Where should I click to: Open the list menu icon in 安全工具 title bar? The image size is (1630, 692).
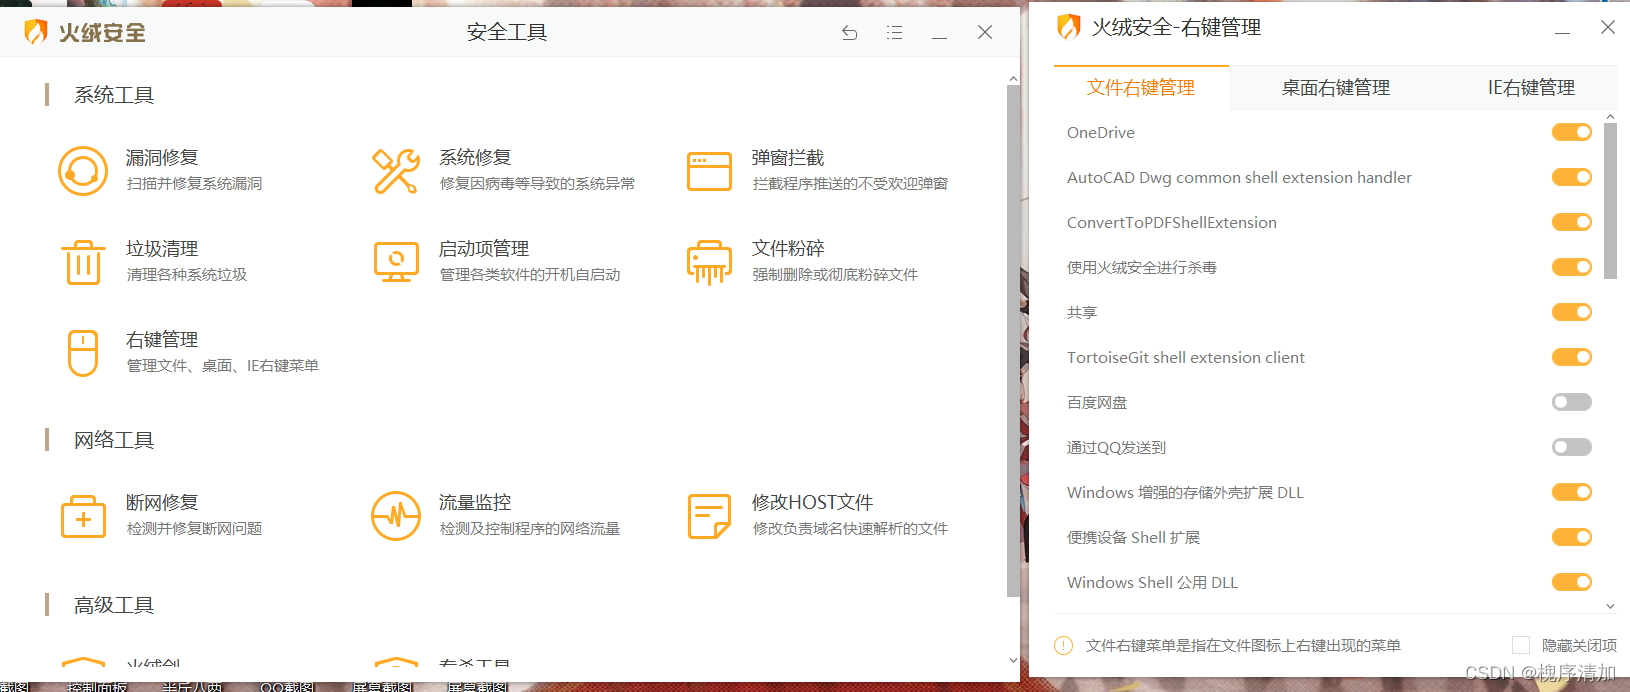[894, 33]
